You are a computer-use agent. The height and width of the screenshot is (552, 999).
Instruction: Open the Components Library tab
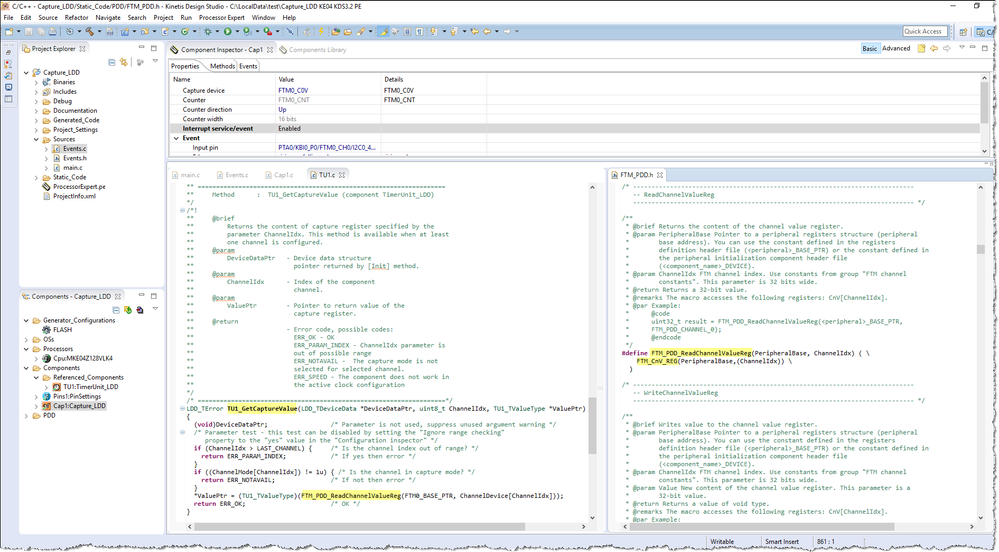[312, 50]
